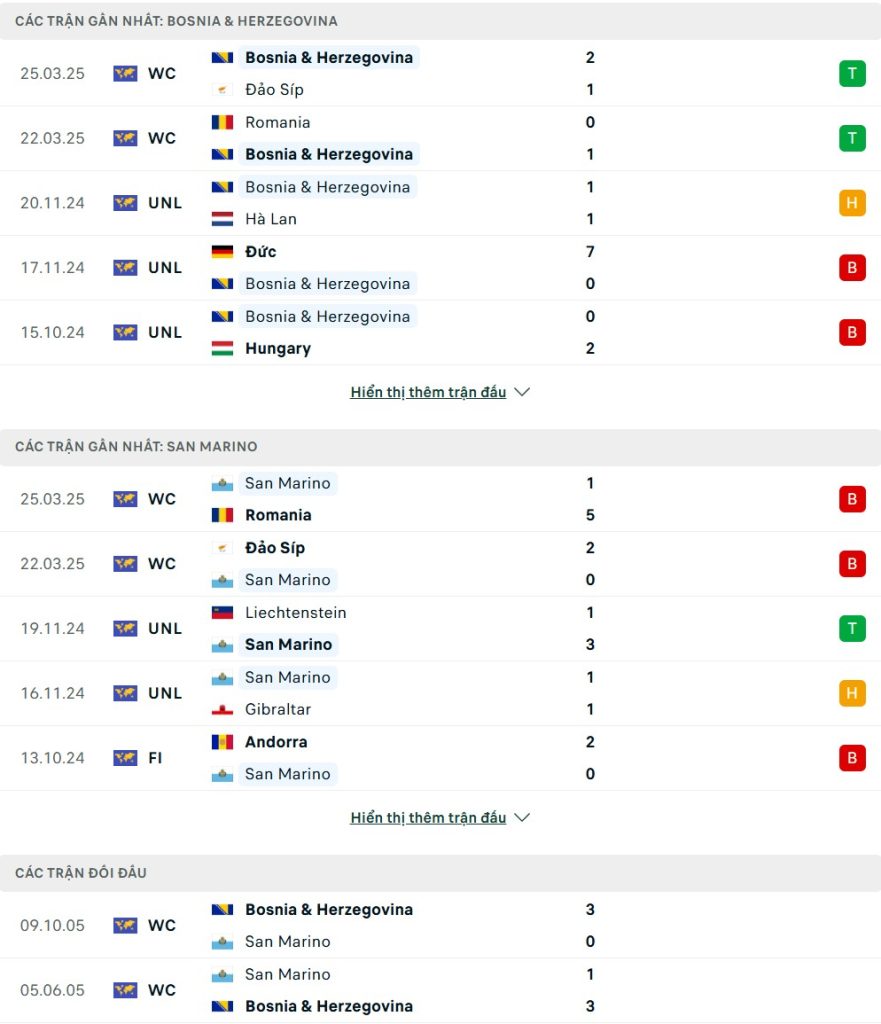Click the Andorra flag icon
This screenshot has height=1024, width=881.
[222, 742]
